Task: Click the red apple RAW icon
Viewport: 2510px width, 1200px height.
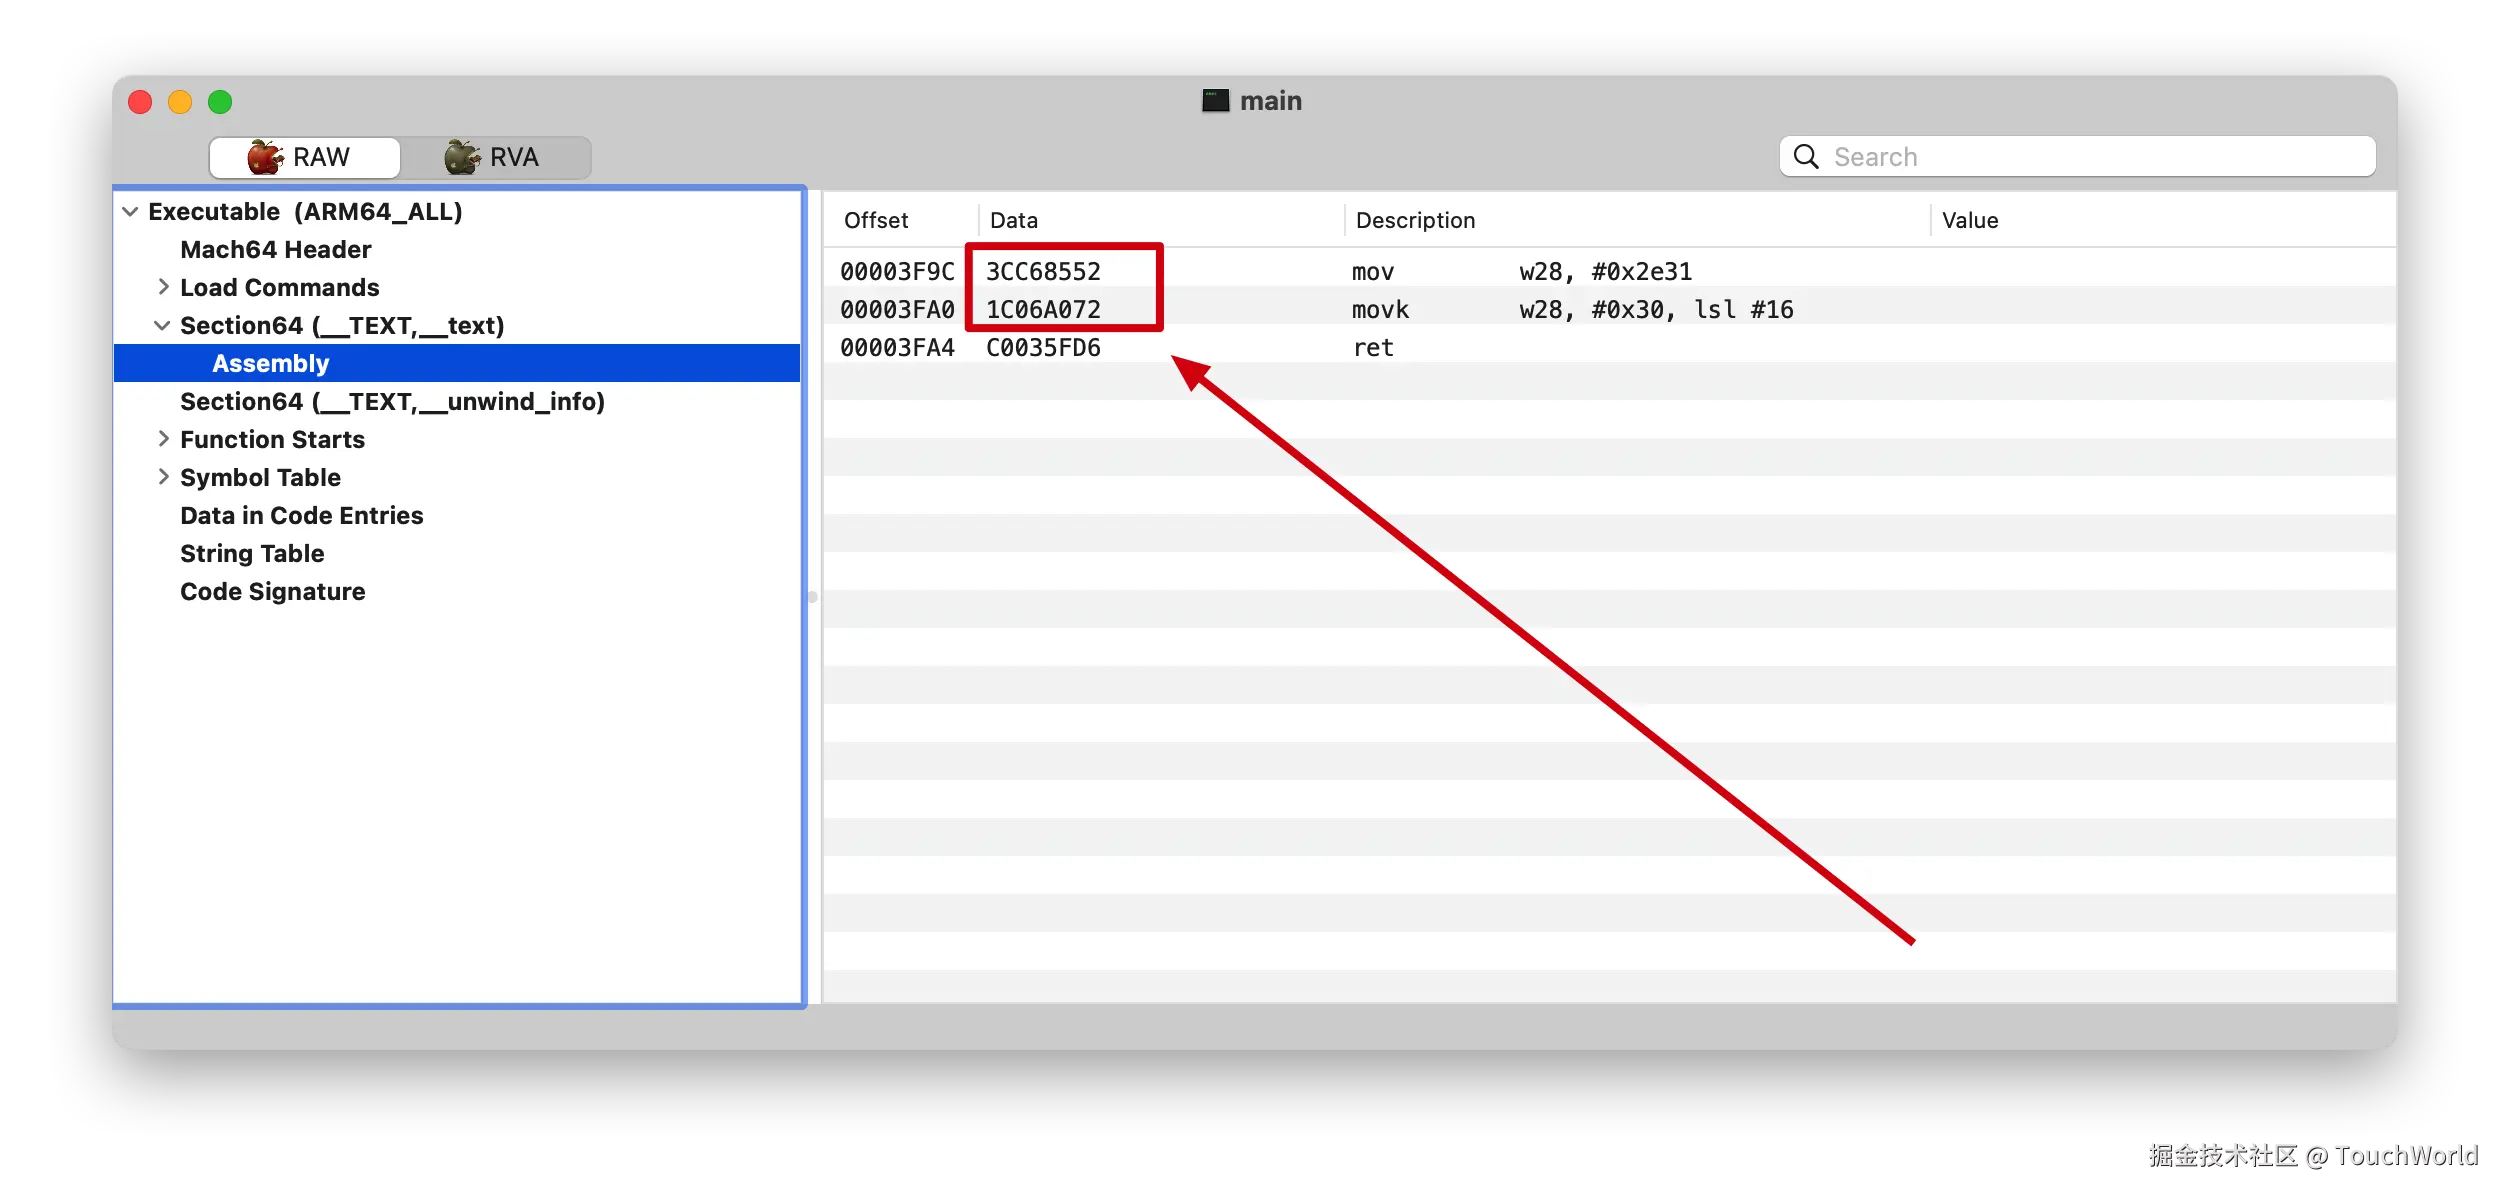Action: pyautogui.click(x=265, y=157)
